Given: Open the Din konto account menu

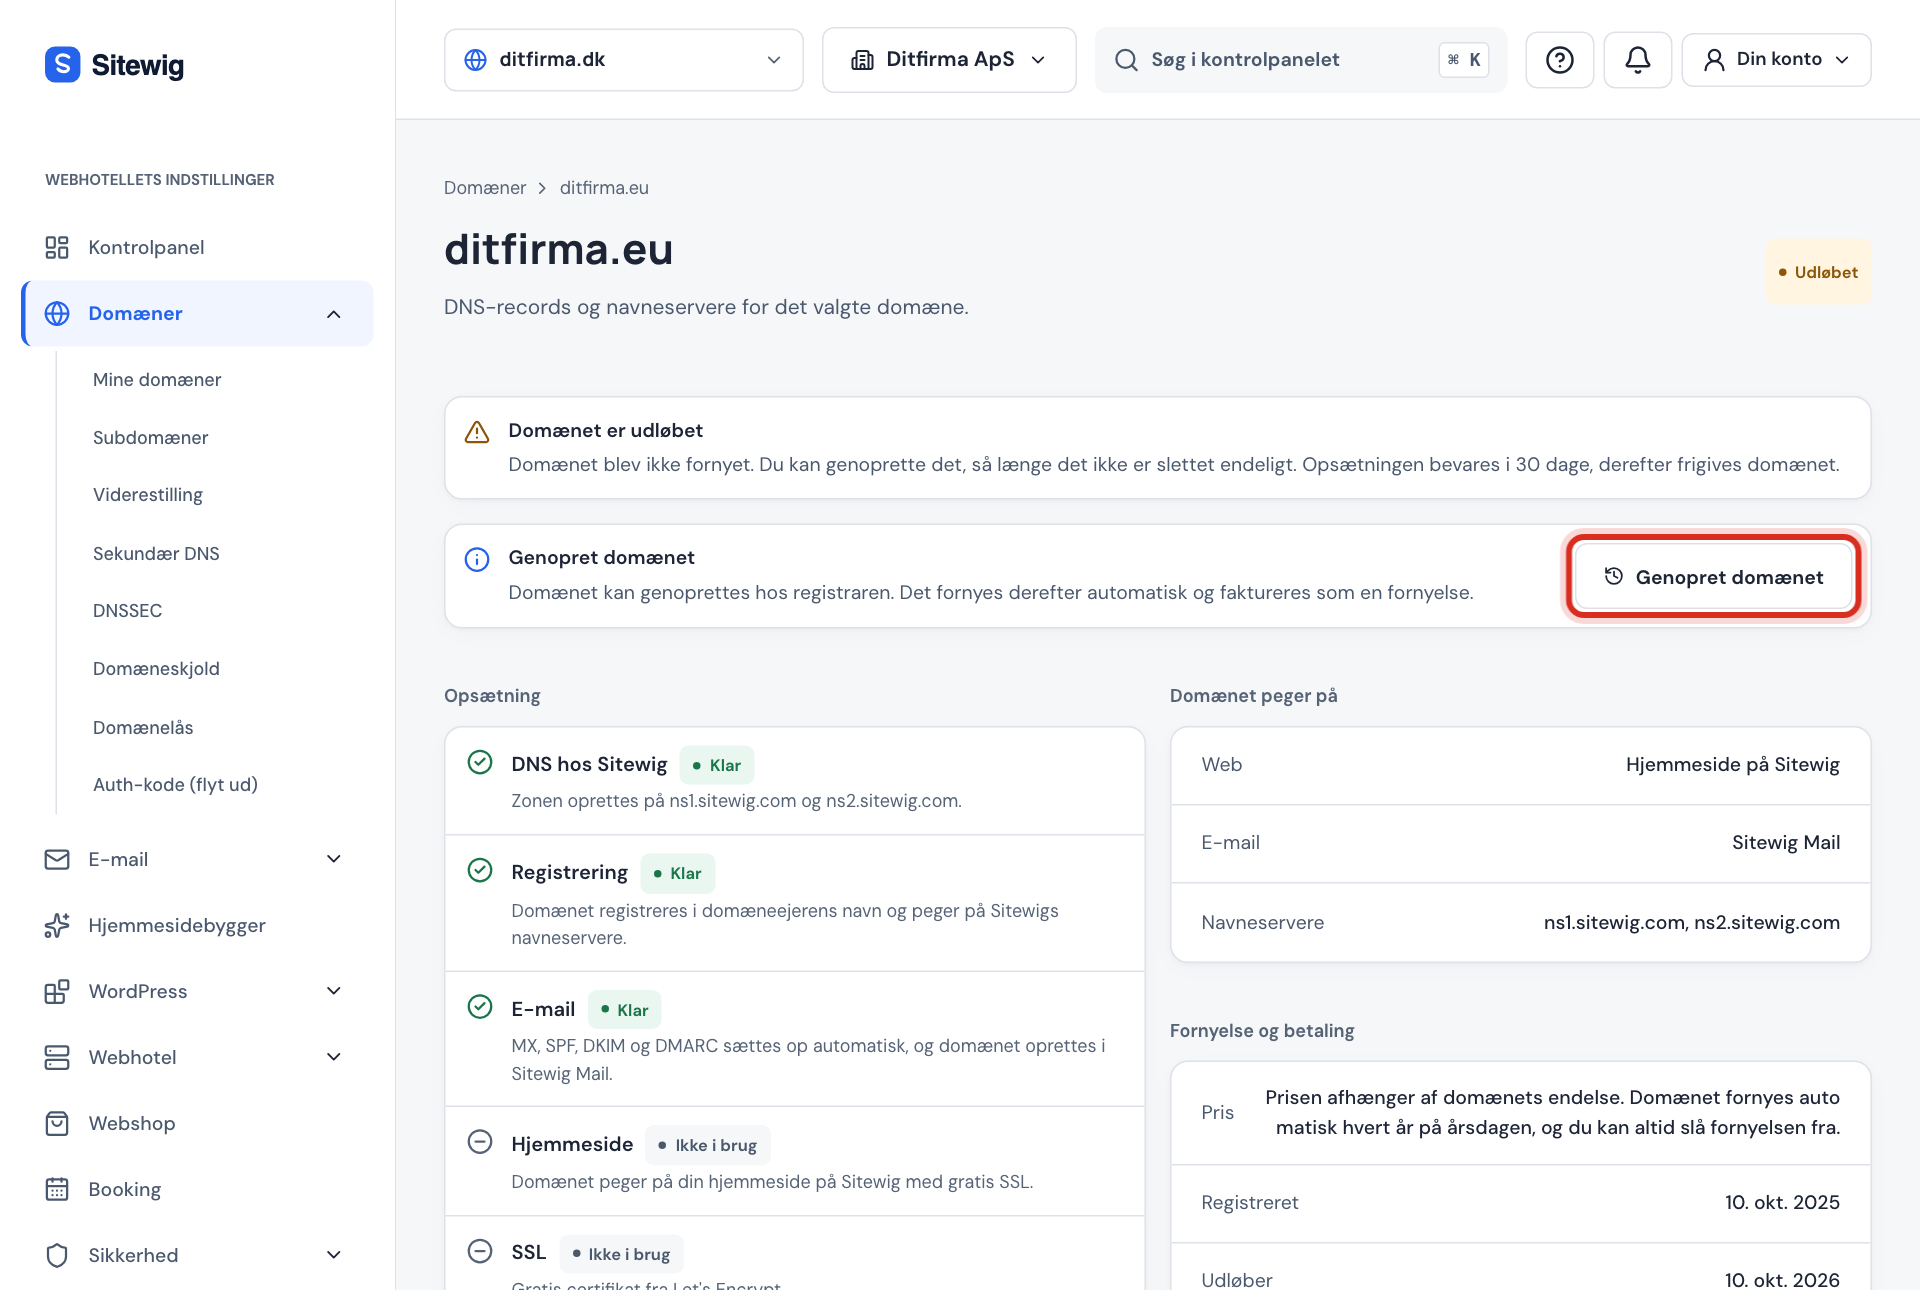Looking at the screenshot, I should point(1776,60).
